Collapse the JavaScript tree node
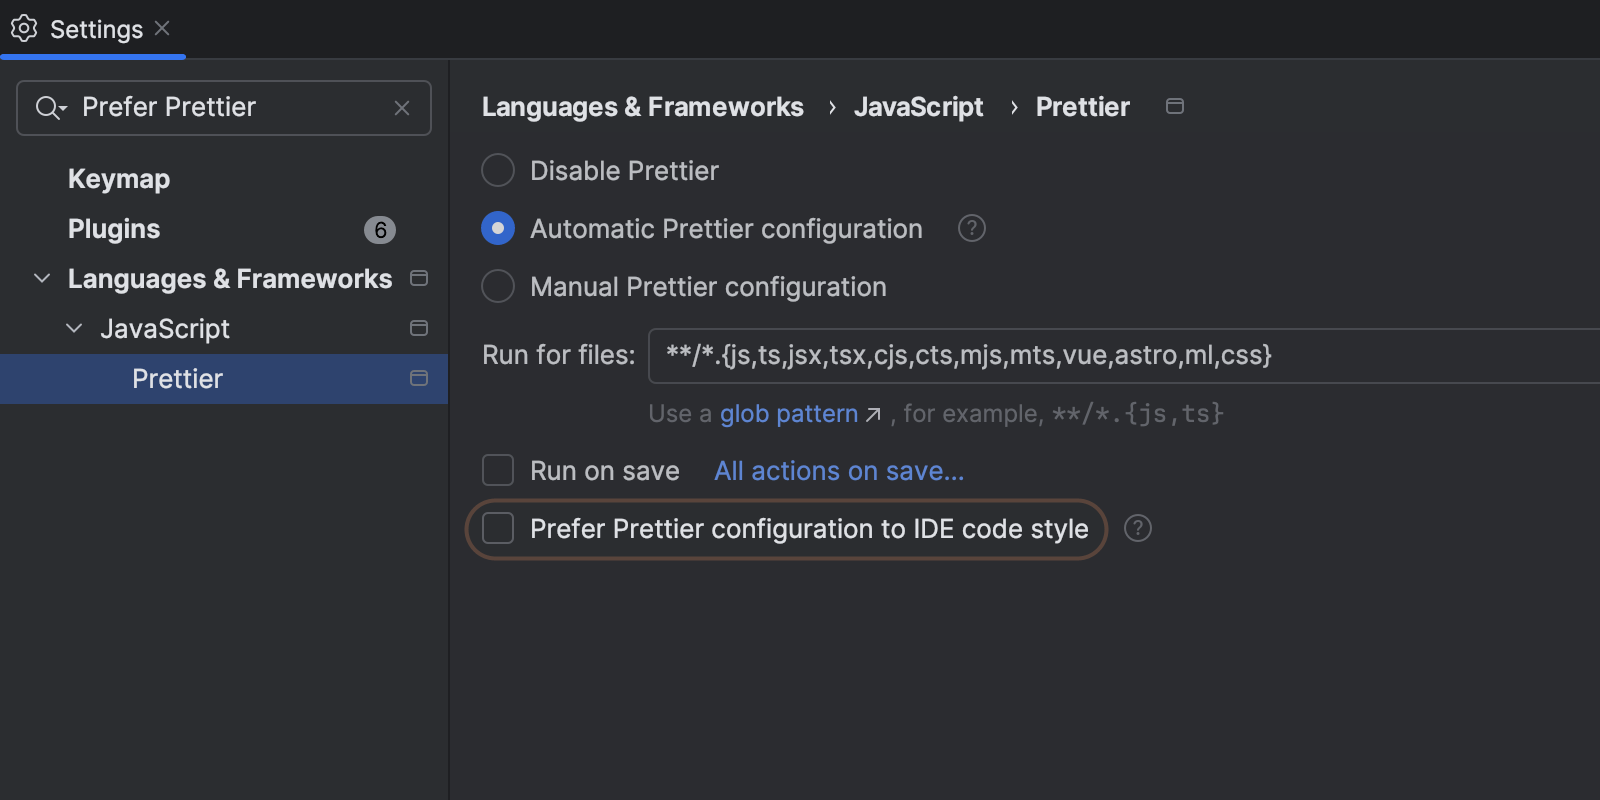Screen dimensions: 1600x800 pos(74,328)
